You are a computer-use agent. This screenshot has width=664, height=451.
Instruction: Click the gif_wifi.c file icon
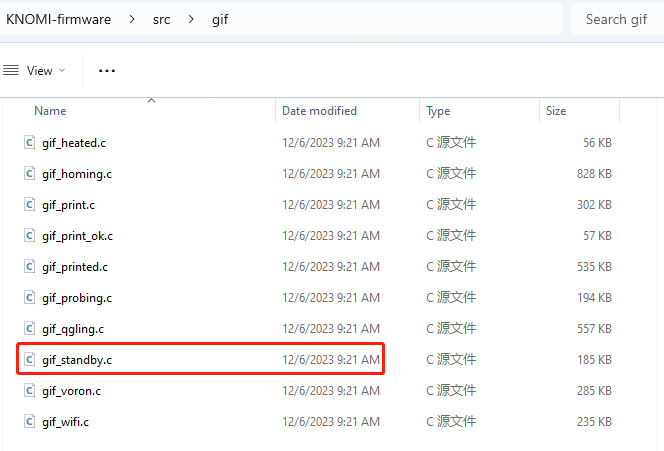point(30,422)
